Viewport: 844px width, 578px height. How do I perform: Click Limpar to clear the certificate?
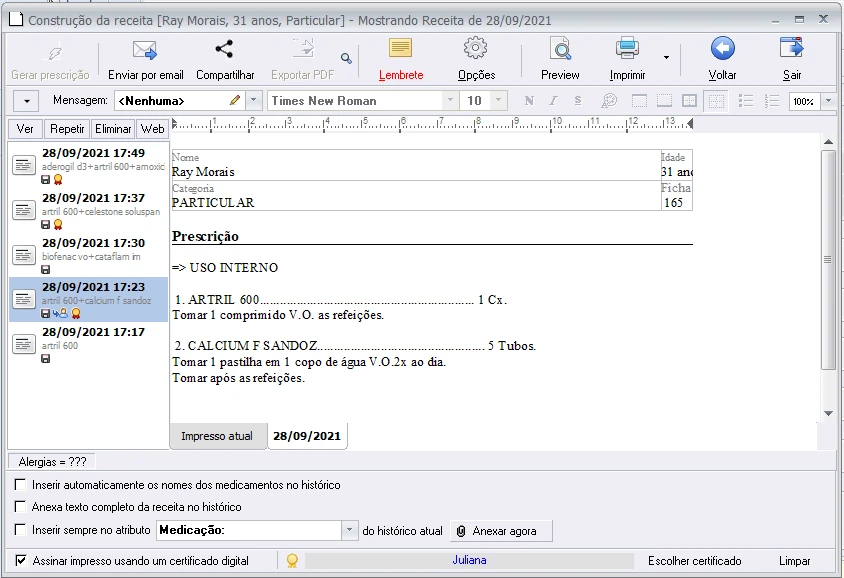point(794,561)
